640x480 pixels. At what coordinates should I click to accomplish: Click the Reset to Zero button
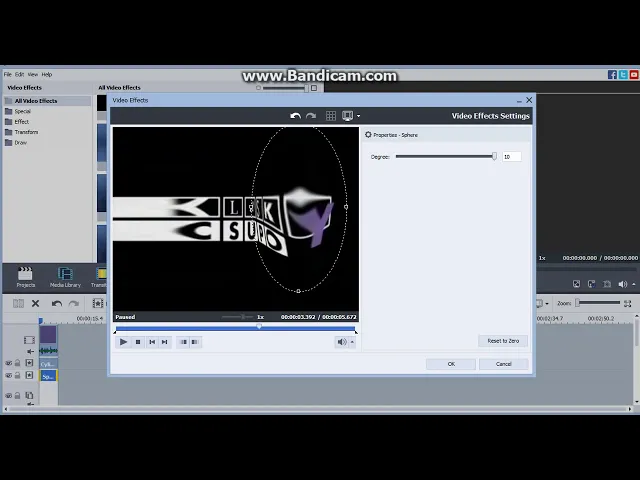click(503, 341)
